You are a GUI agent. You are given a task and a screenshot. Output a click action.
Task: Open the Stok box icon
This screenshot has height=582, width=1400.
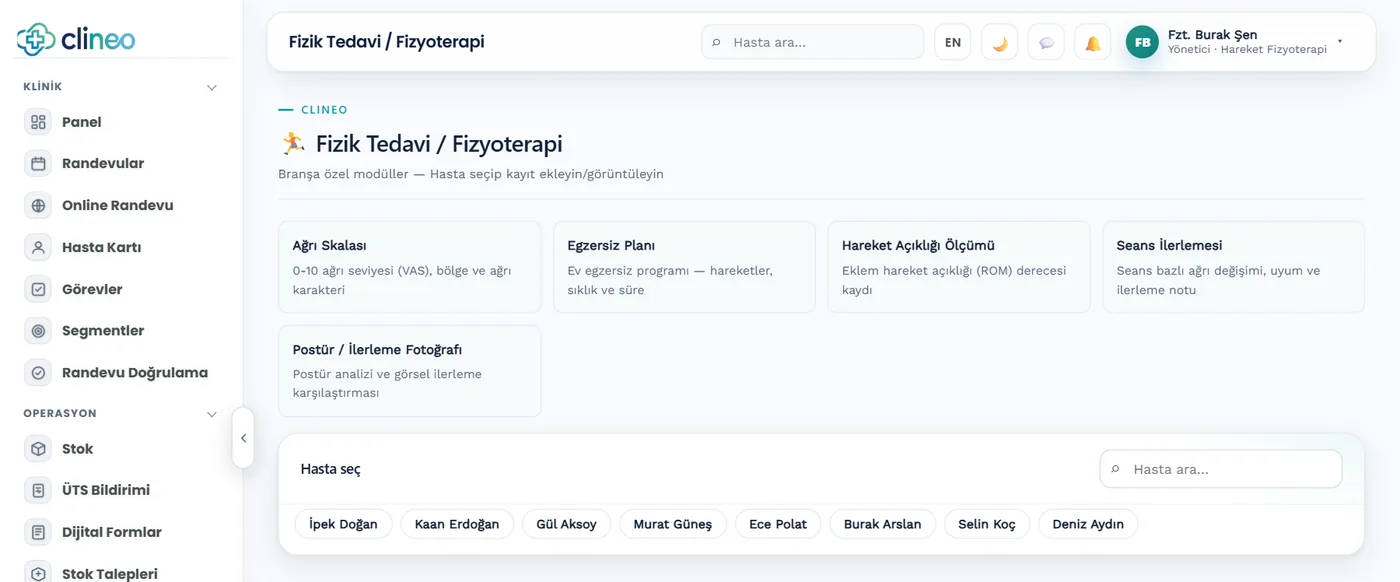click(38, 449)
